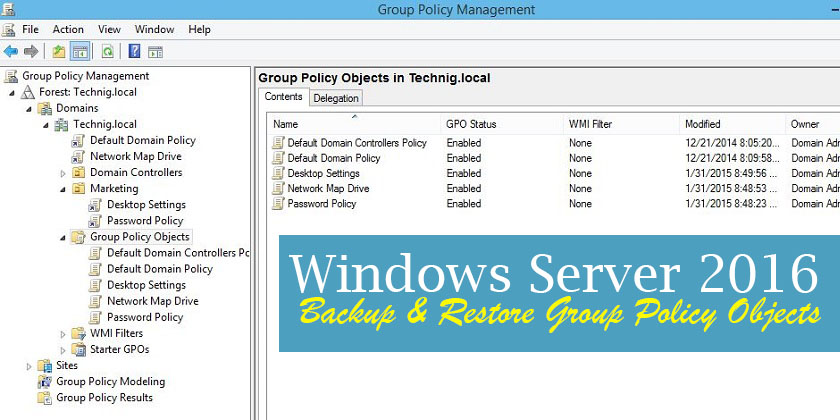Expand the Sites tree node

pyautogui.click(x=29, y=366)
